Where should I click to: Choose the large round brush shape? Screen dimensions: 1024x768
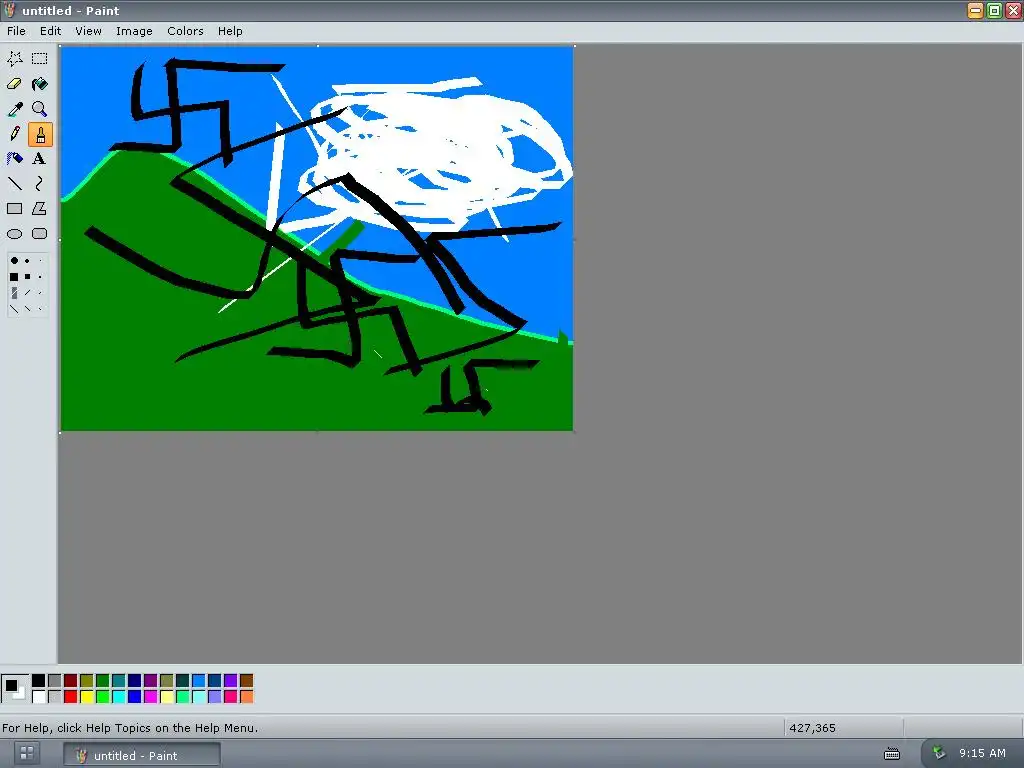[14, 261]
